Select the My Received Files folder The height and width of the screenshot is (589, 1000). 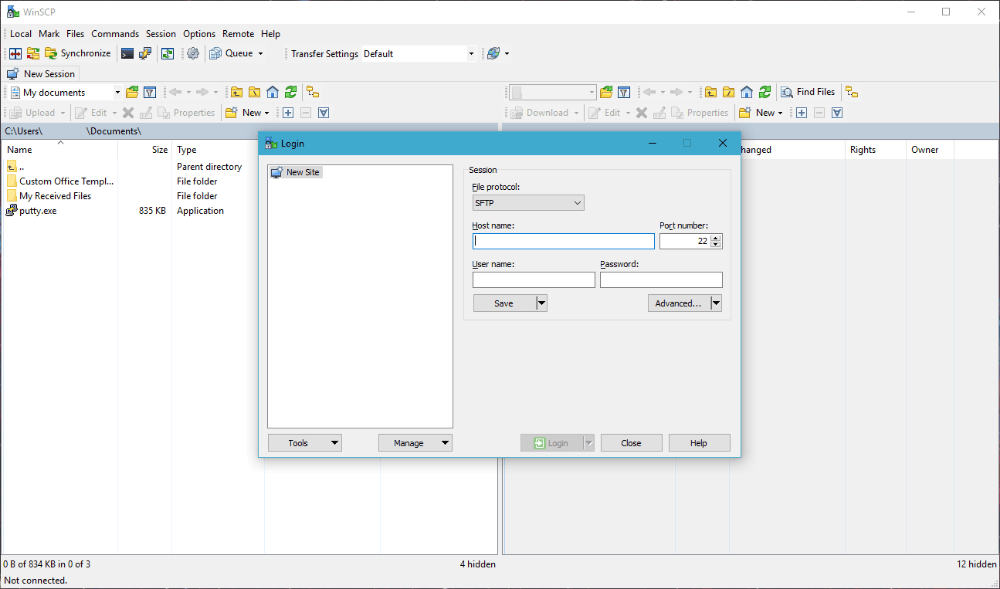(48, 196)
